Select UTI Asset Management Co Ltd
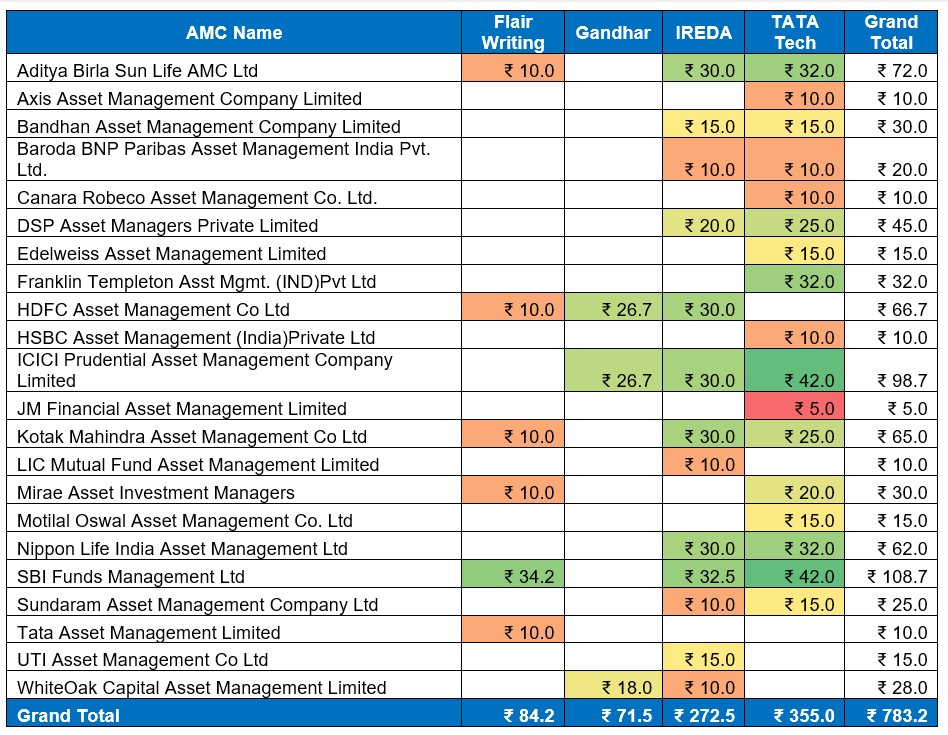948x735 pixels. point(143,659)
